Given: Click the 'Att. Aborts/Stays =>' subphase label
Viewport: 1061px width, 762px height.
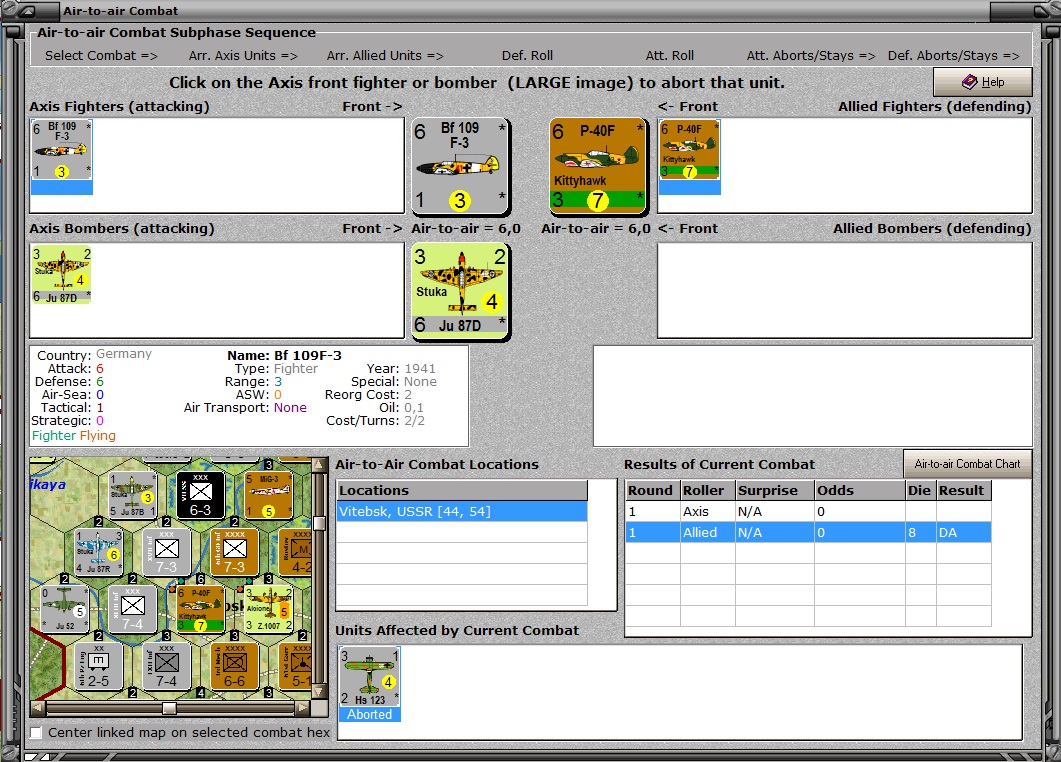Looking at the screenshot, I should click(811, 55).
